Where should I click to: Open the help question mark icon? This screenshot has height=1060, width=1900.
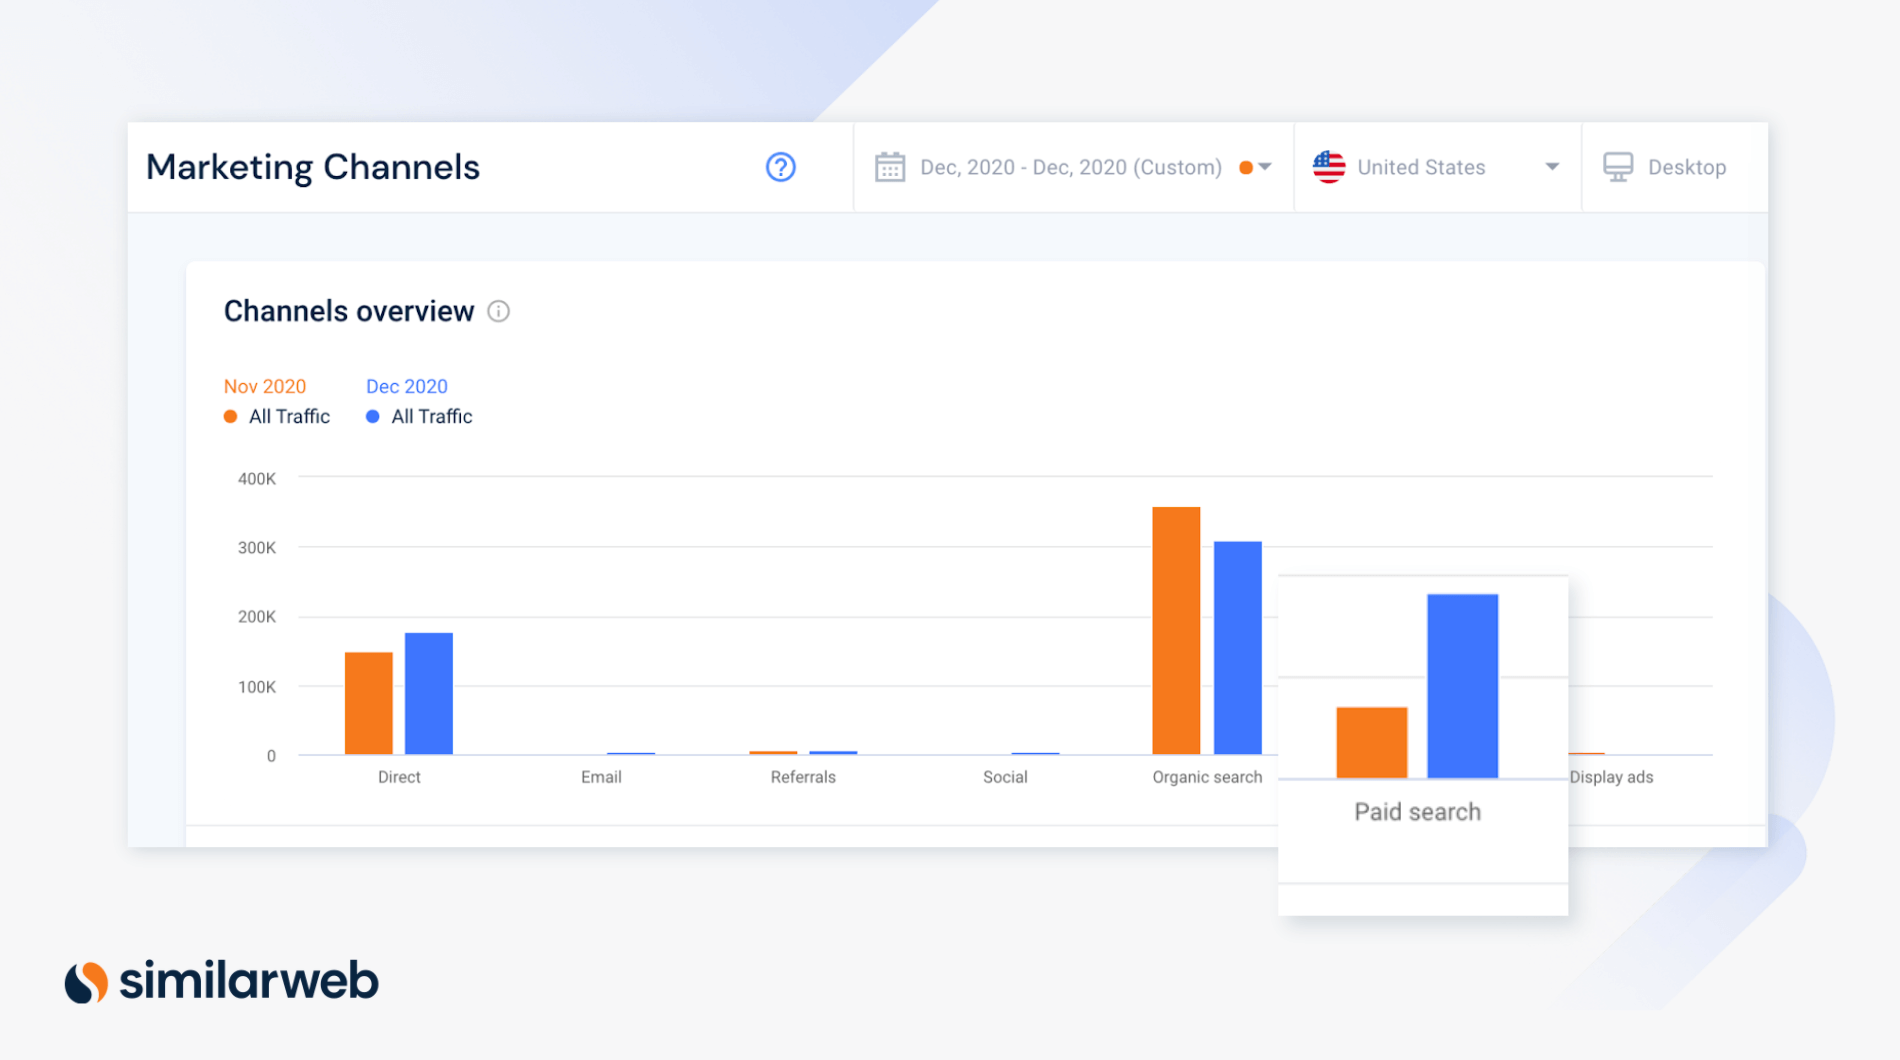coord(781,167)
